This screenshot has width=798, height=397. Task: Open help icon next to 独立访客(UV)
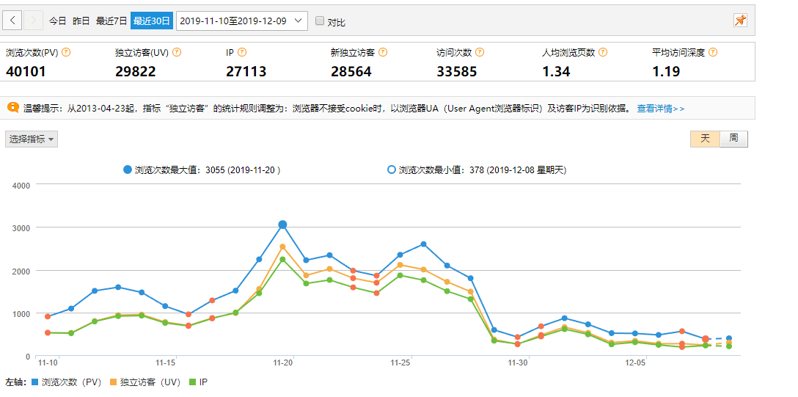177,52
